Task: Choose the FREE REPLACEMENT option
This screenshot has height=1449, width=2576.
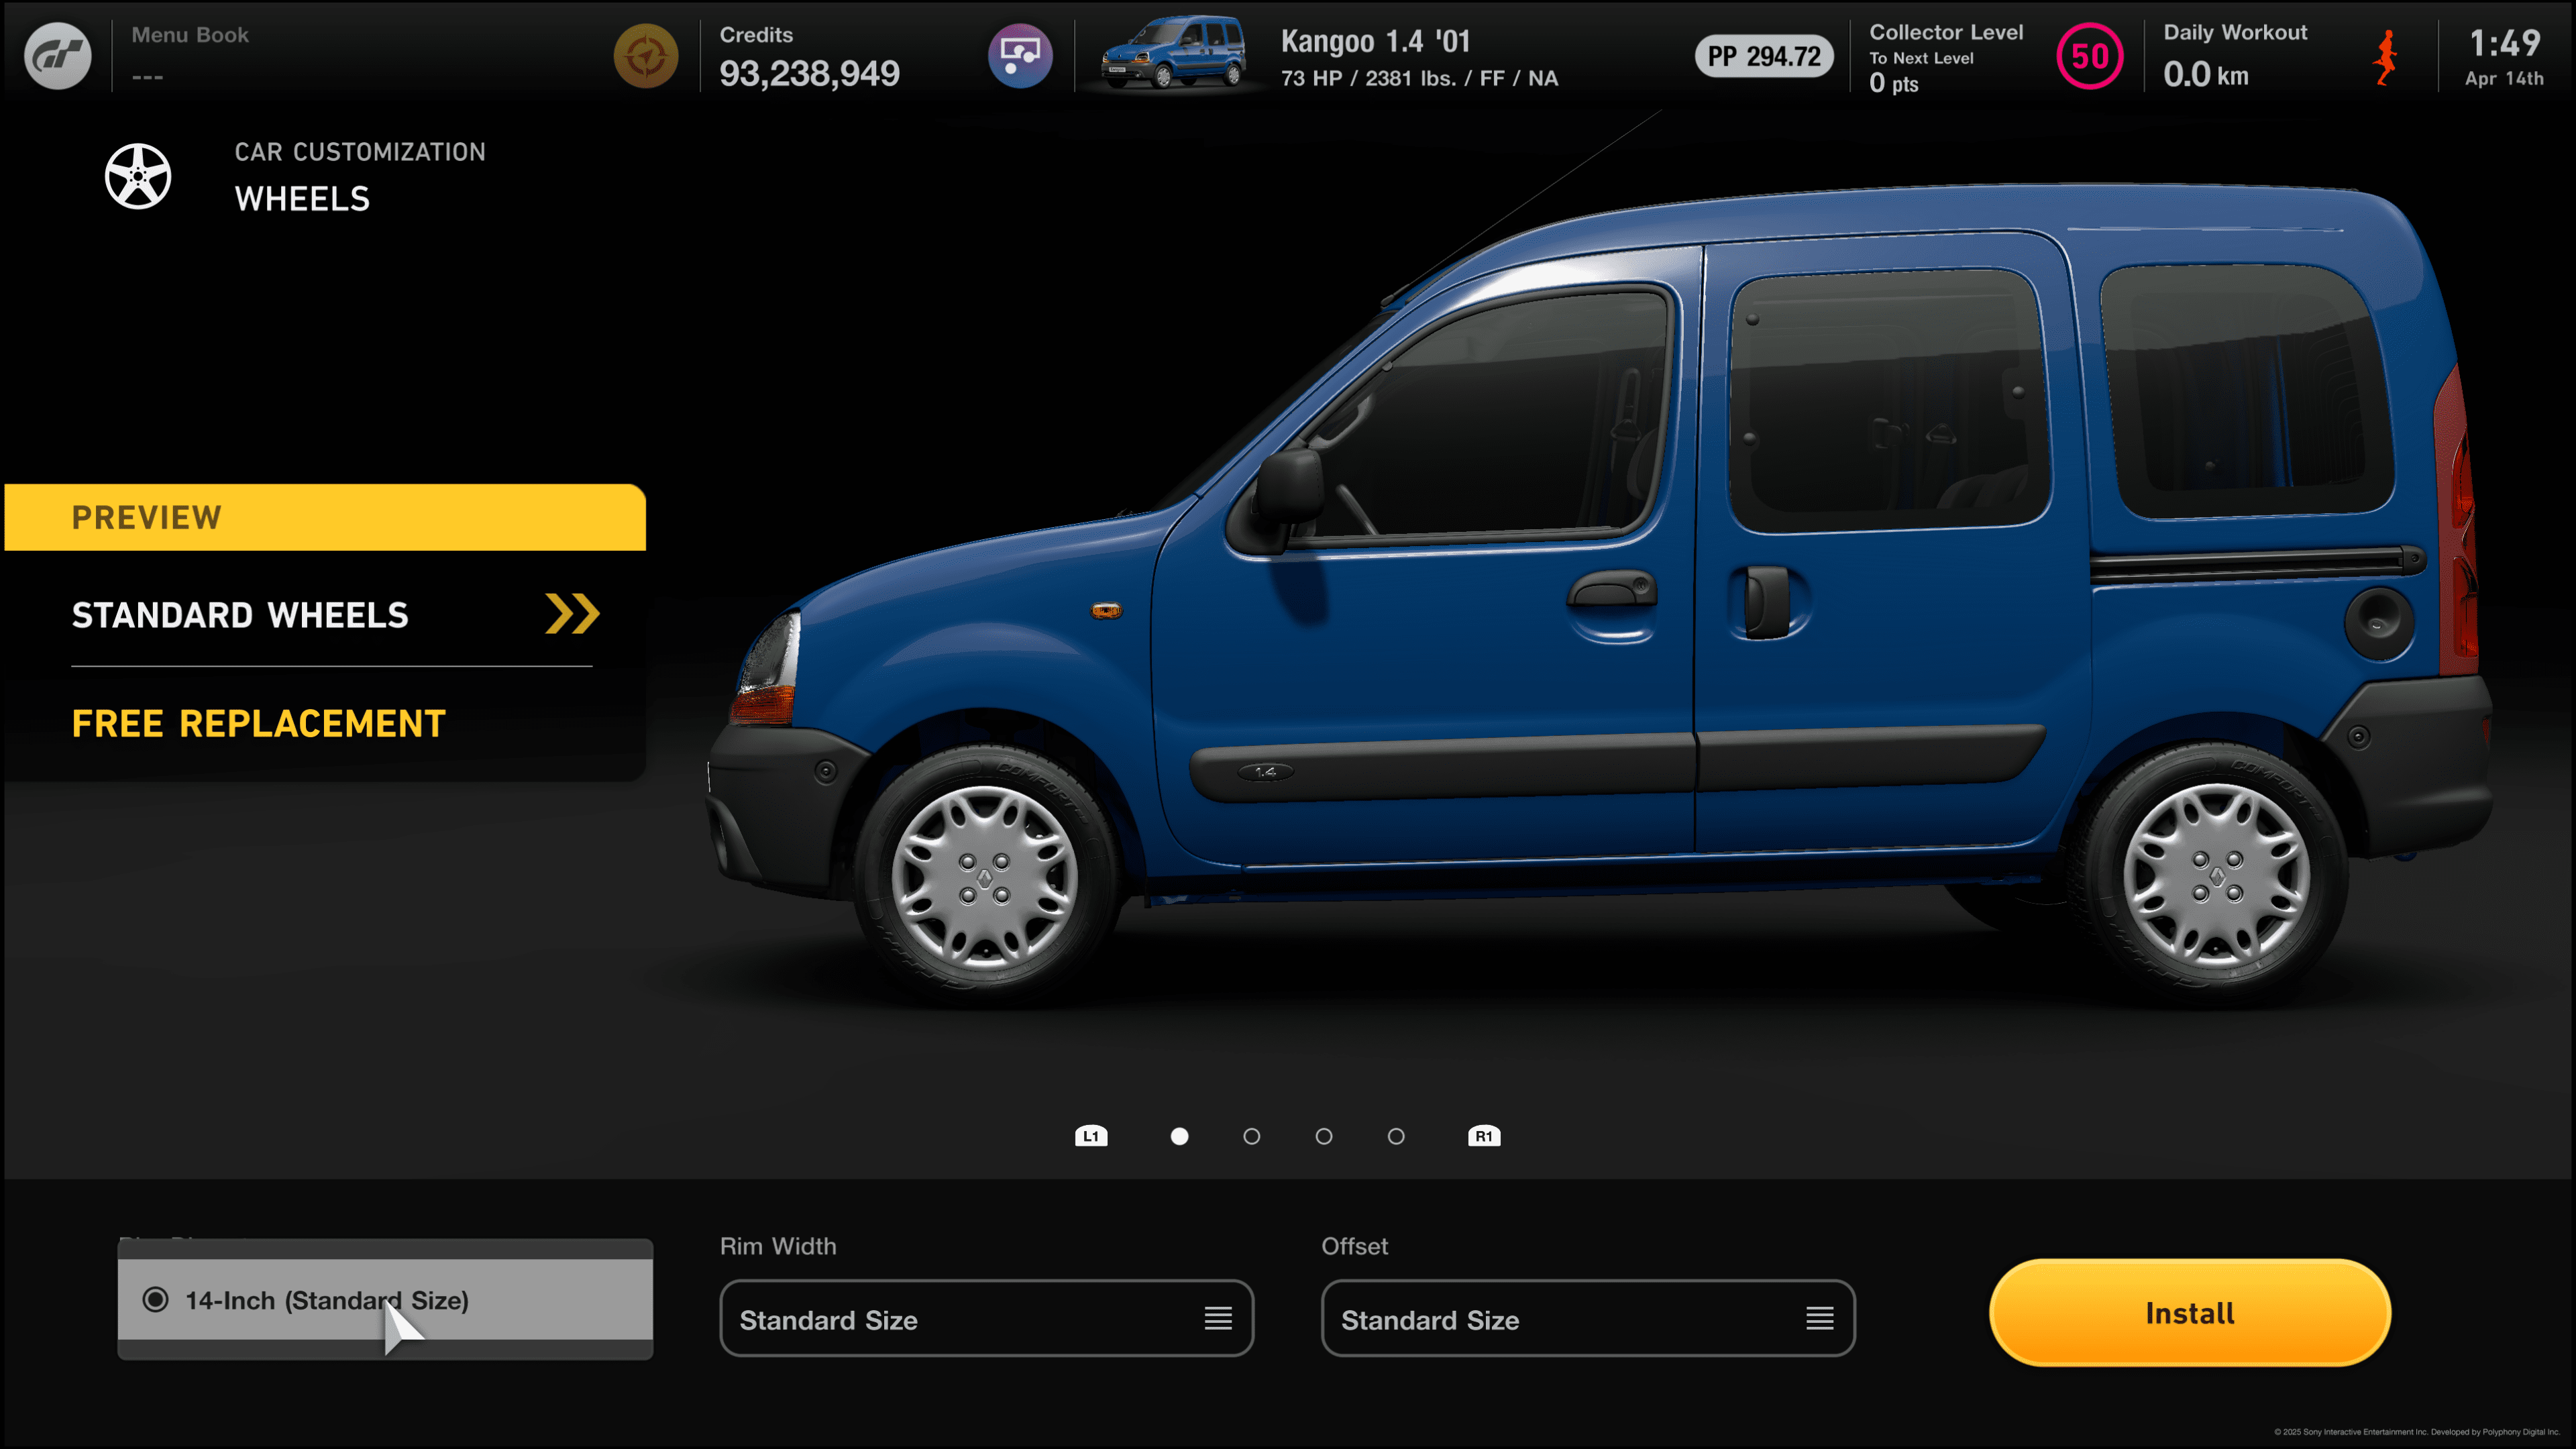Action: tap(259, 723)
